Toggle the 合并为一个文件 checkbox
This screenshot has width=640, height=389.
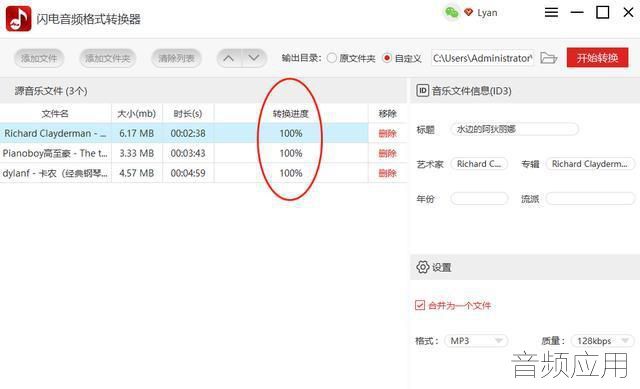click(420, 305)
